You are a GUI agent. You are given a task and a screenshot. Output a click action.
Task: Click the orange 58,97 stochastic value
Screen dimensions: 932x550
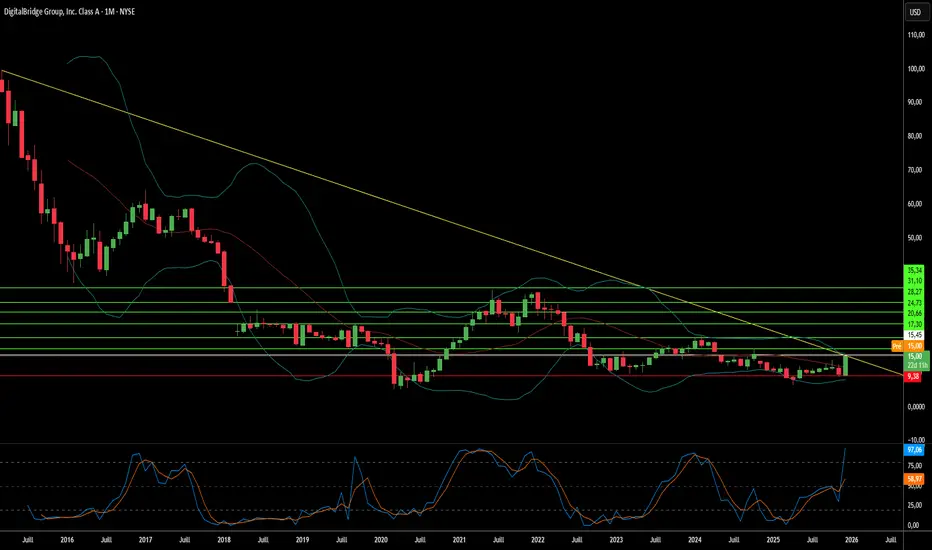click(x=914, y=479)
